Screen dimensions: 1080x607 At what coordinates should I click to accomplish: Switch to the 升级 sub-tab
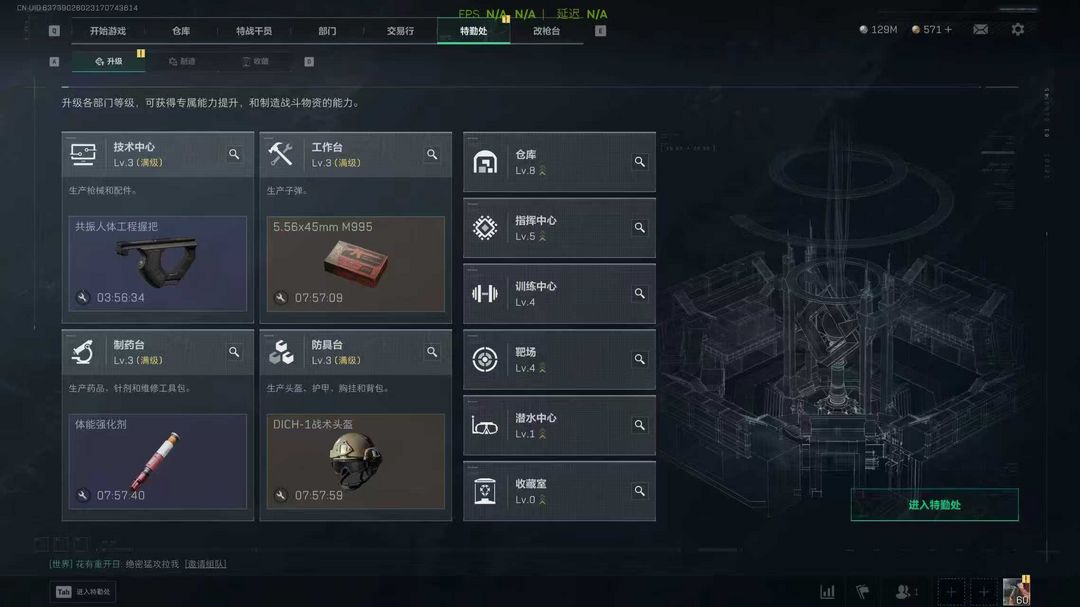(x=109, y=61)
